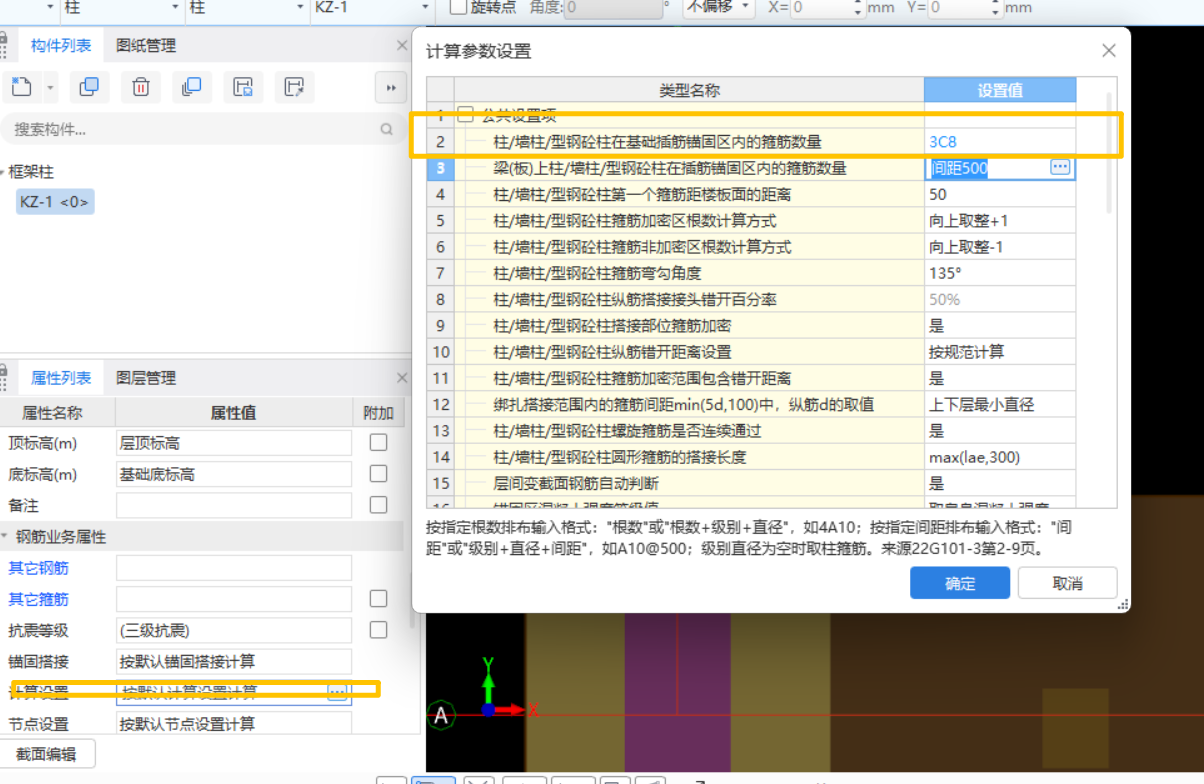This screenshot has height=784, width=1204.
Task: Click the (三级抗震) value field
Action: pos(234,630)
